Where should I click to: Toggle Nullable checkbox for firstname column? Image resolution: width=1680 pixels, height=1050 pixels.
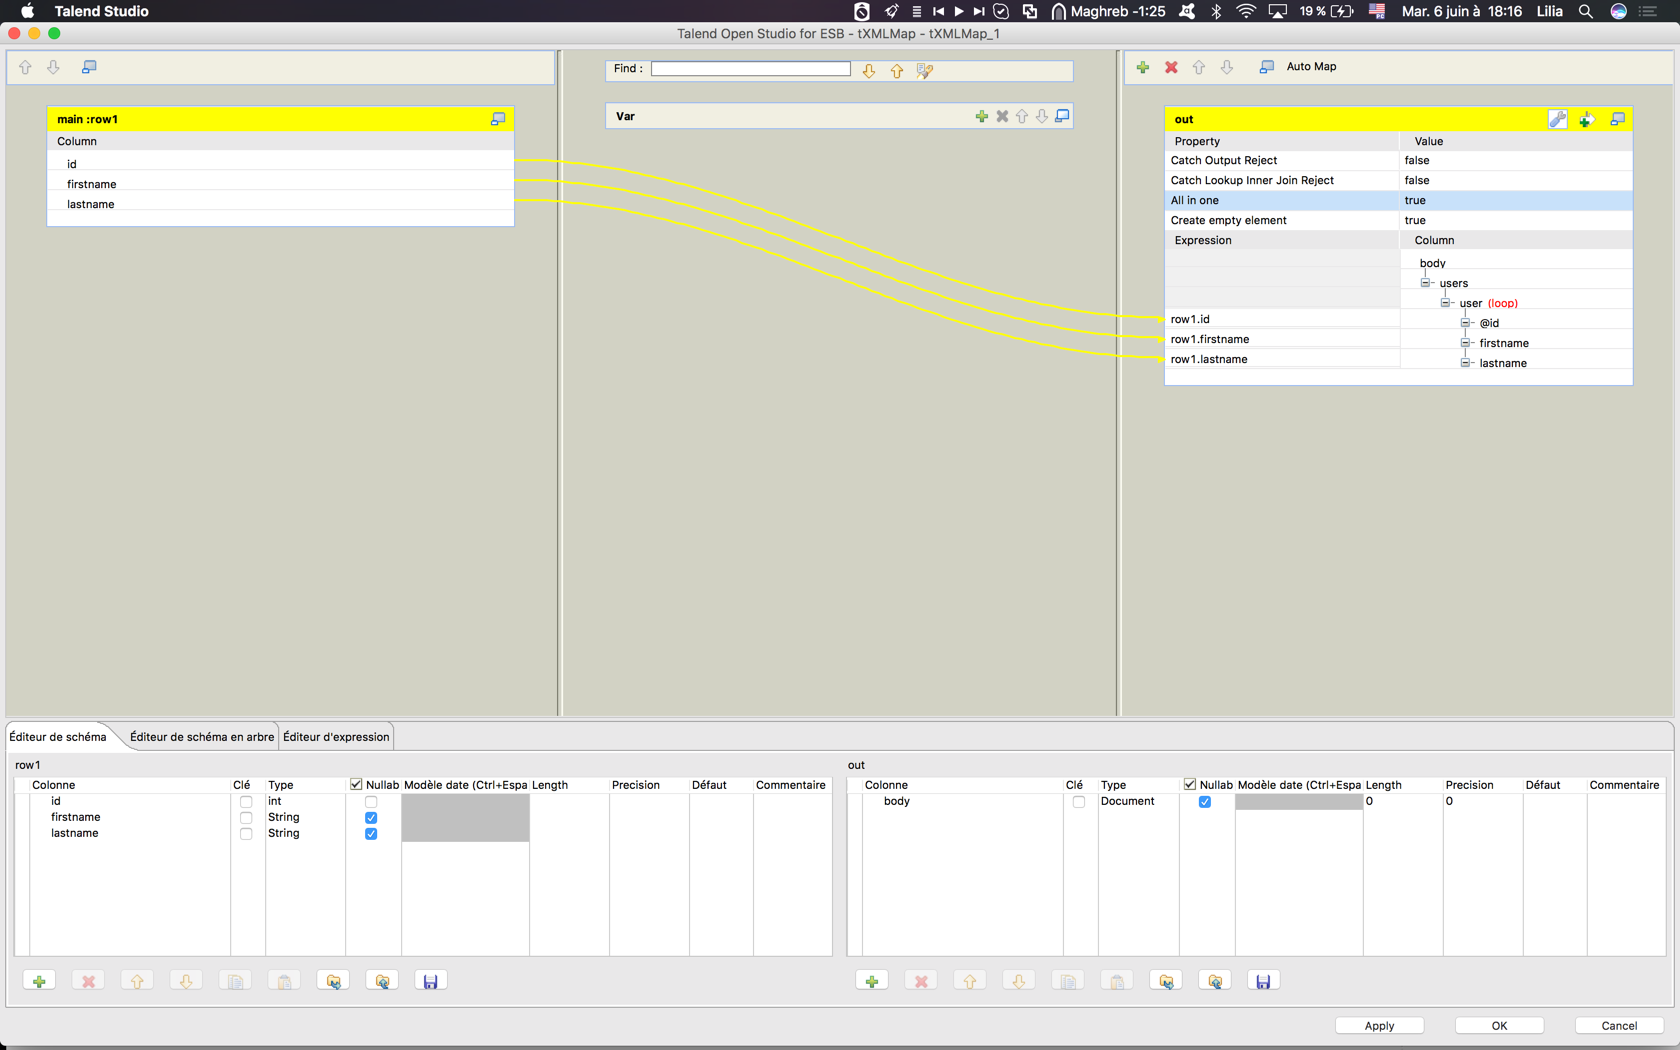pyautogui.click(x=371, y=818)
